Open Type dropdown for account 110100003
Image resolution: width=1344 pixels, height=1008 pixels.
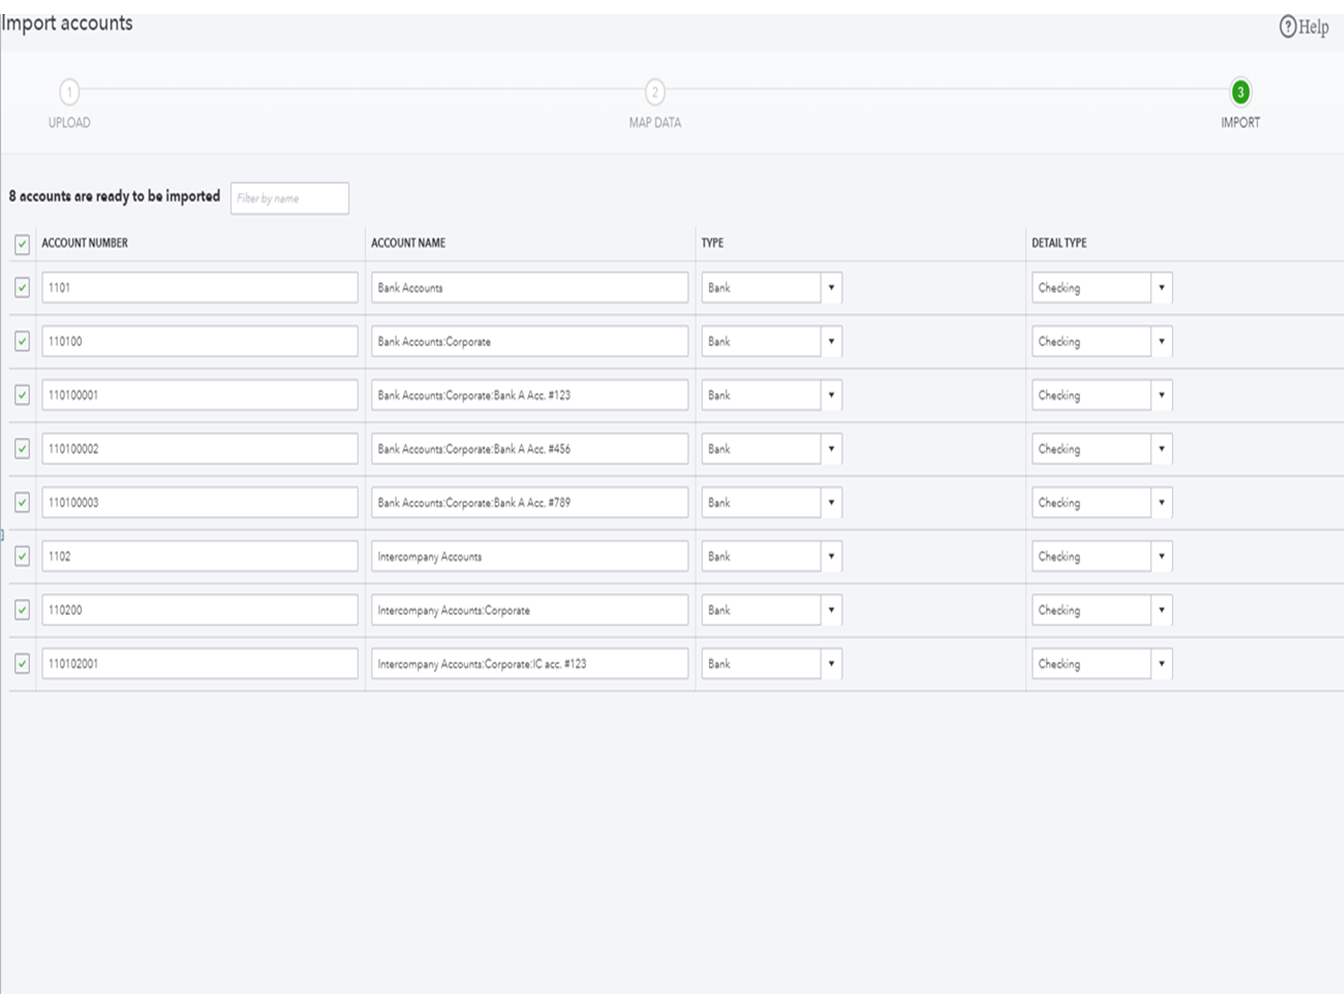[x=831, y=503]
